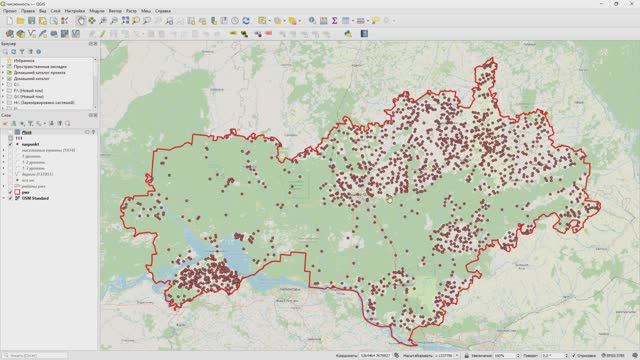Click the Browser panel vertical scrollbar

96,83
